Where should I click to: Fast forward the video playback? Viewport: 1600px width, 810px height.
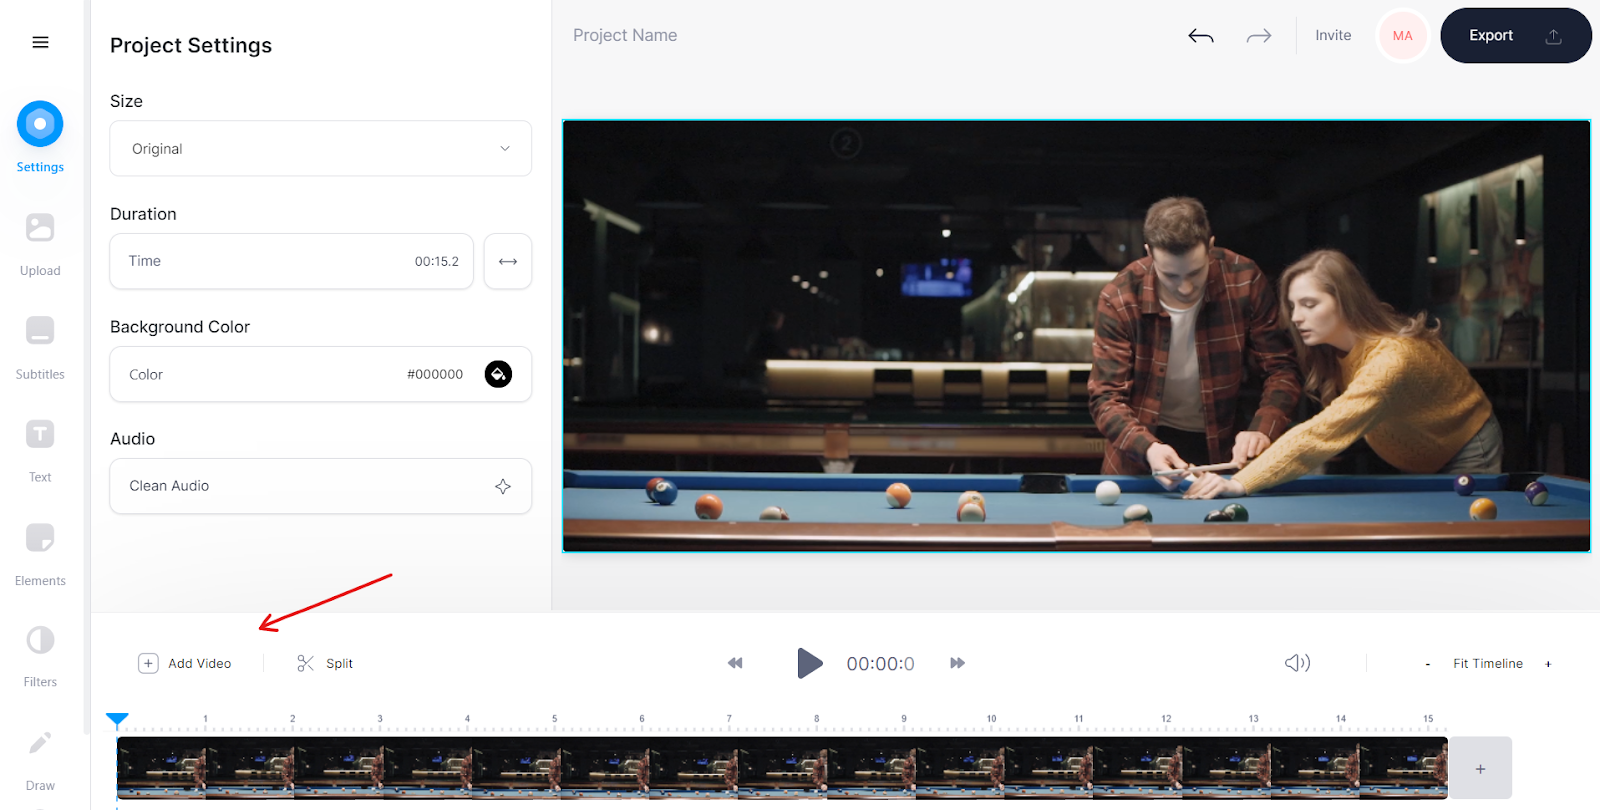(x=958, y=663)
